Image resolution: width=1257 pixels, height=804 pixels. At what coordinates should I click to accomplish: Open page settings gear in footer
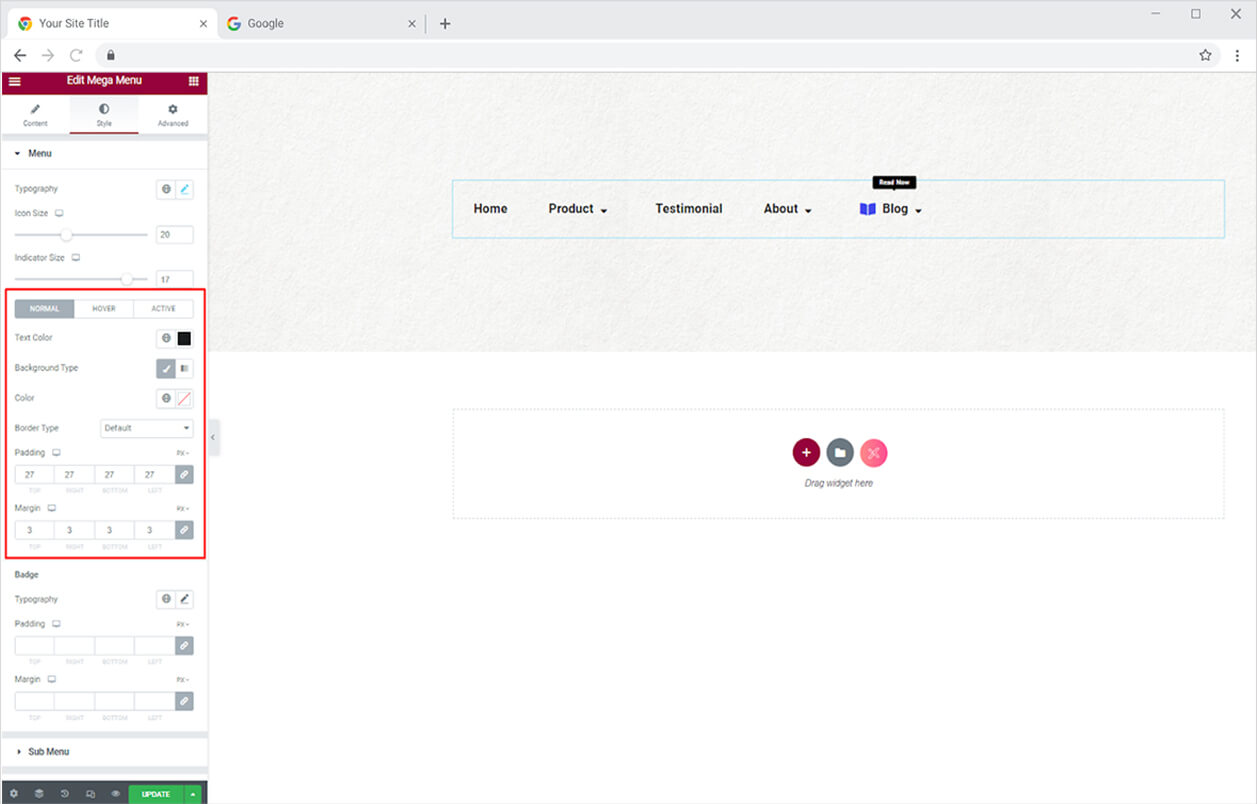tap(14, 794)
